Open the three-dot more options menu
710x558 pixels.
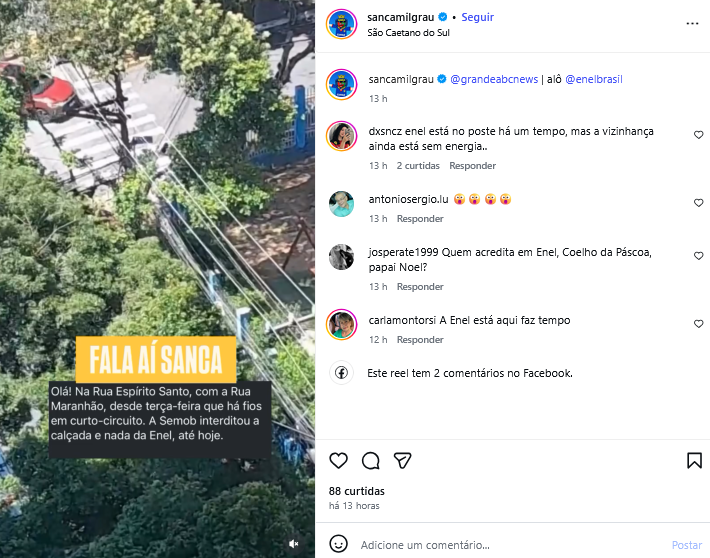(692, 24)
